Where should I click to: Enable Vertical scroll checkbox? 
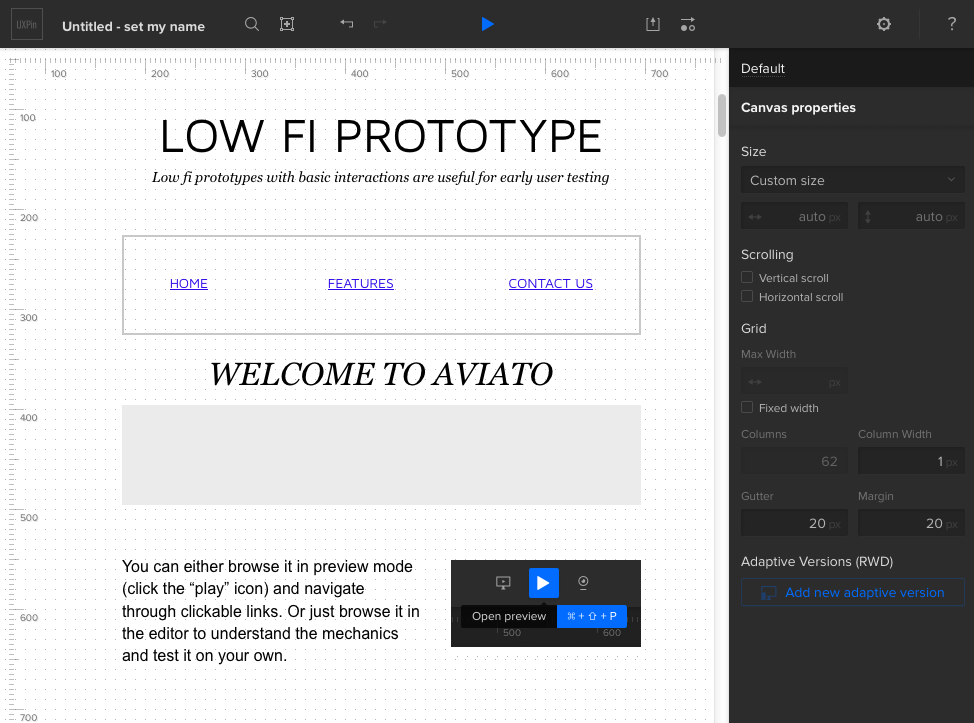[747, 277]
